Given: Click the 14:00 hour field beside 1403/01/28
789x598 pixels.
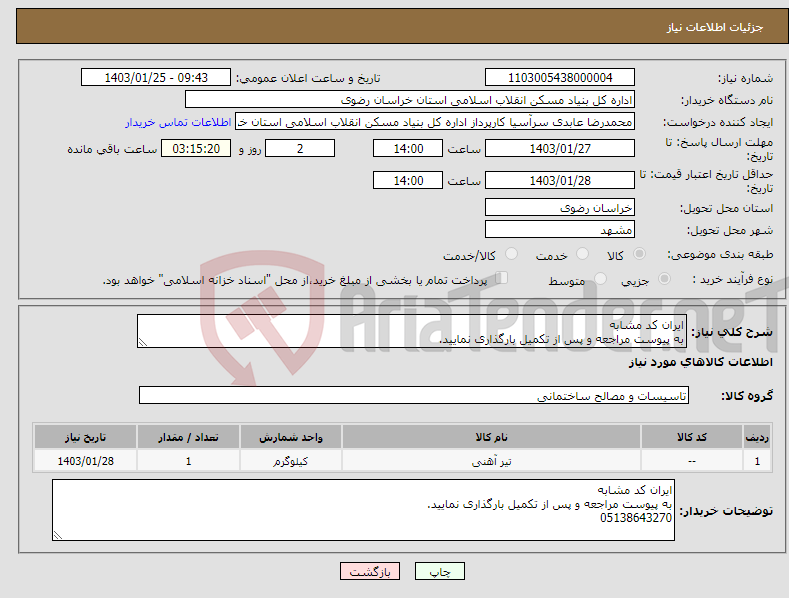Looking at the screenshot, I should point(408,180).
